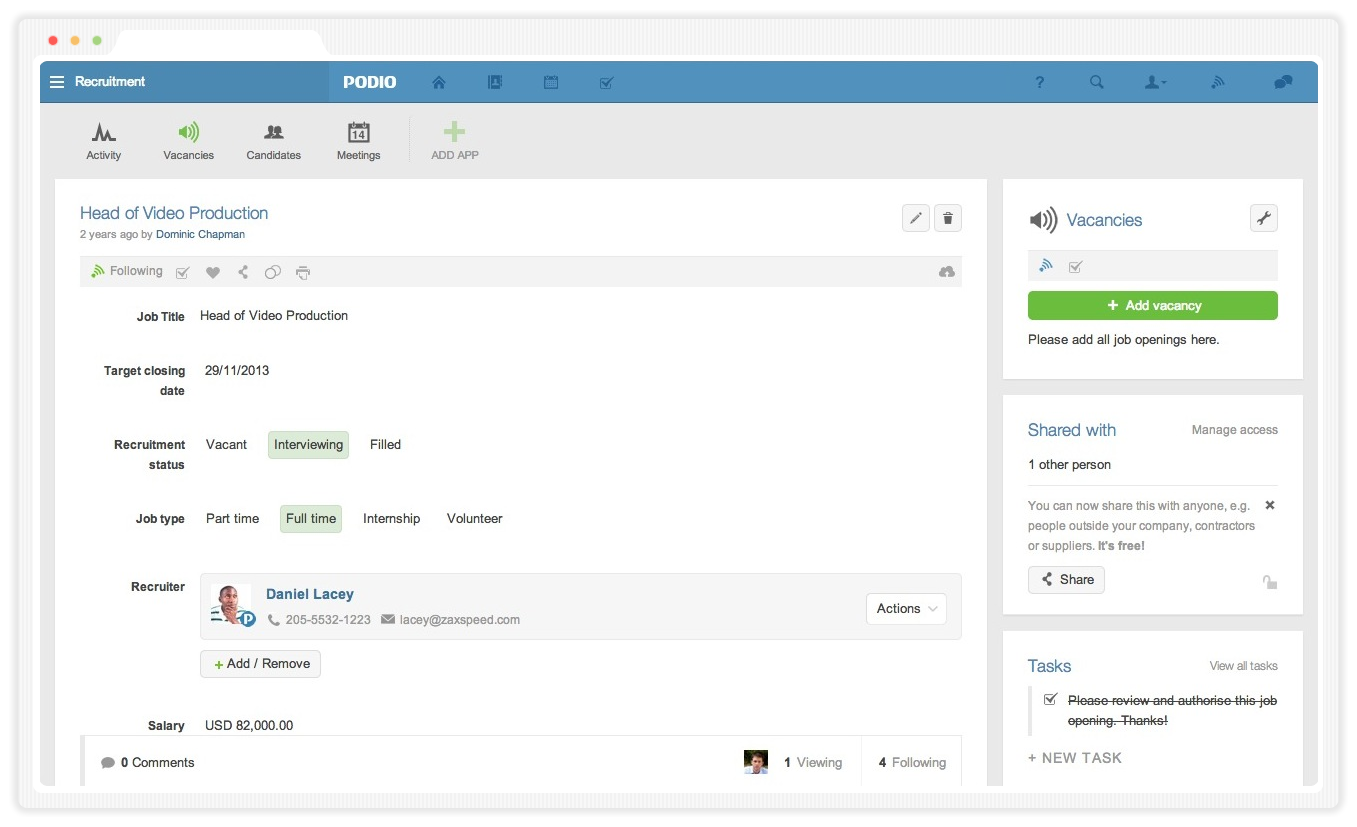Open the user account dropdown menu
The height and width of the screenshot is (827, 1357).
1155,82
